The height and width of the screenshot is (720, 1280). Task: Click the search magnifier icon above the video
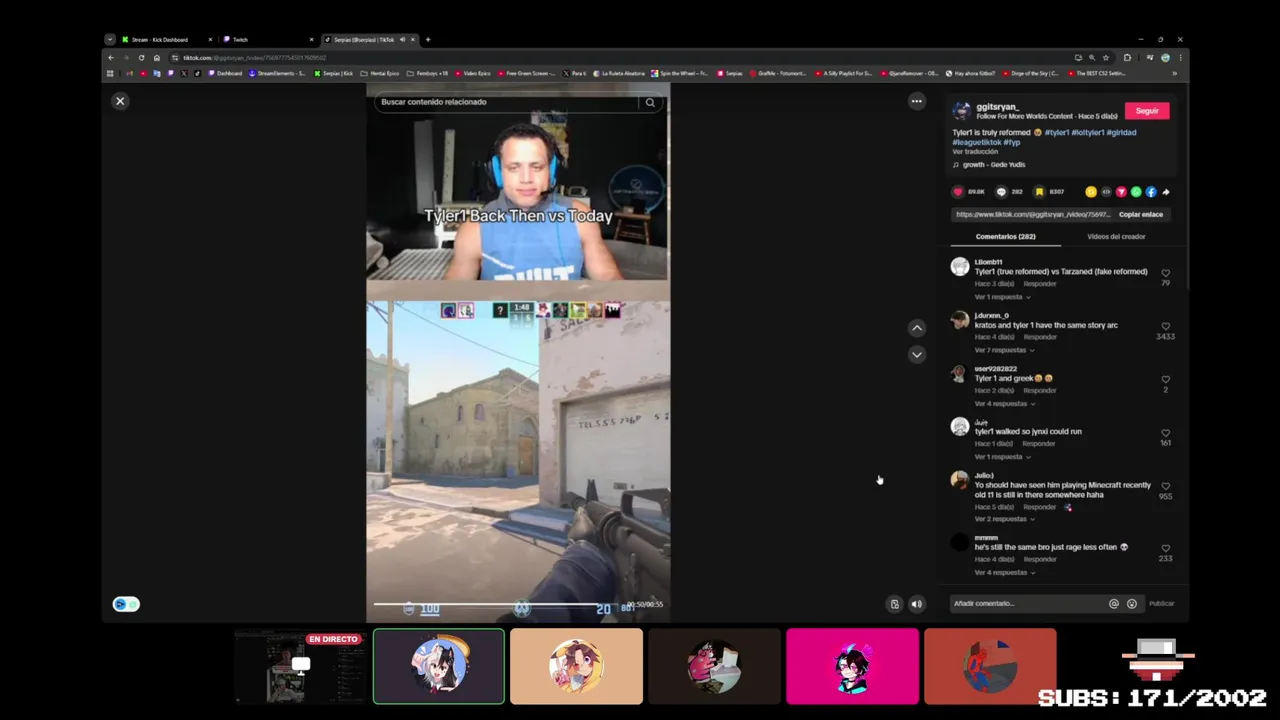(x=650, y=102)
